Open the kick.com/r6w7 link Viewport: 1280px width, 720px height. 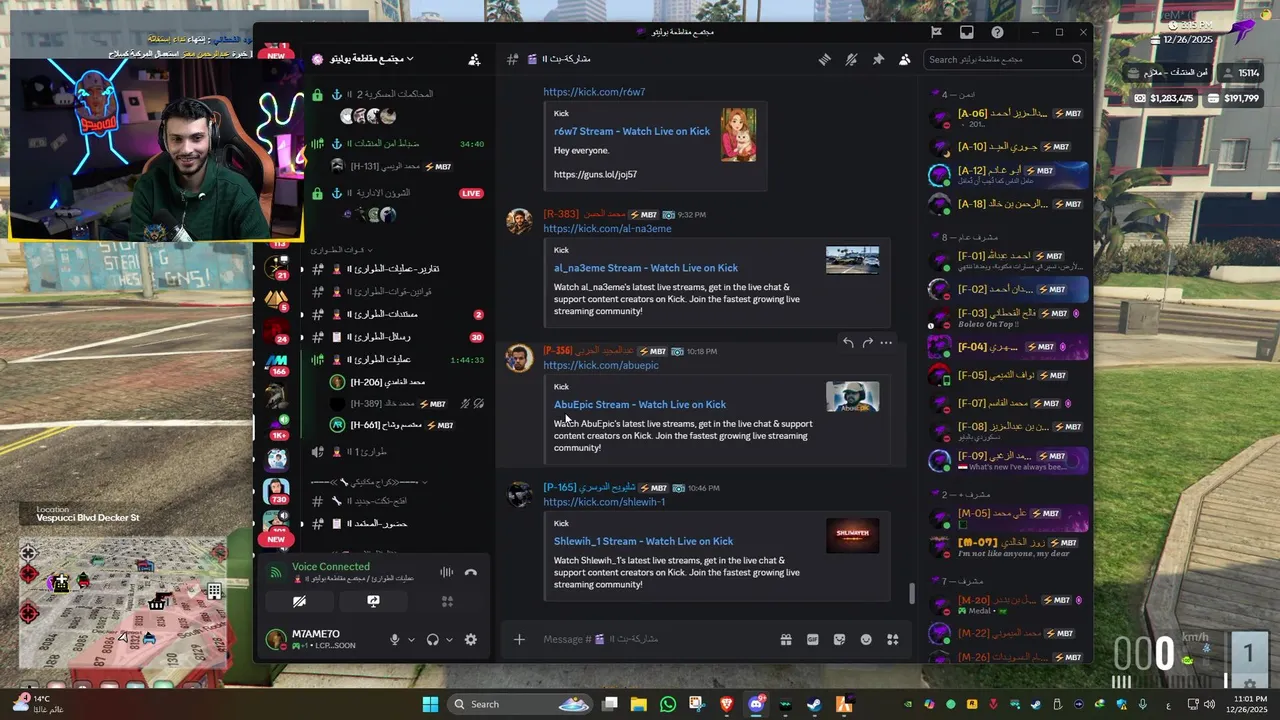[x=594, y=92]
